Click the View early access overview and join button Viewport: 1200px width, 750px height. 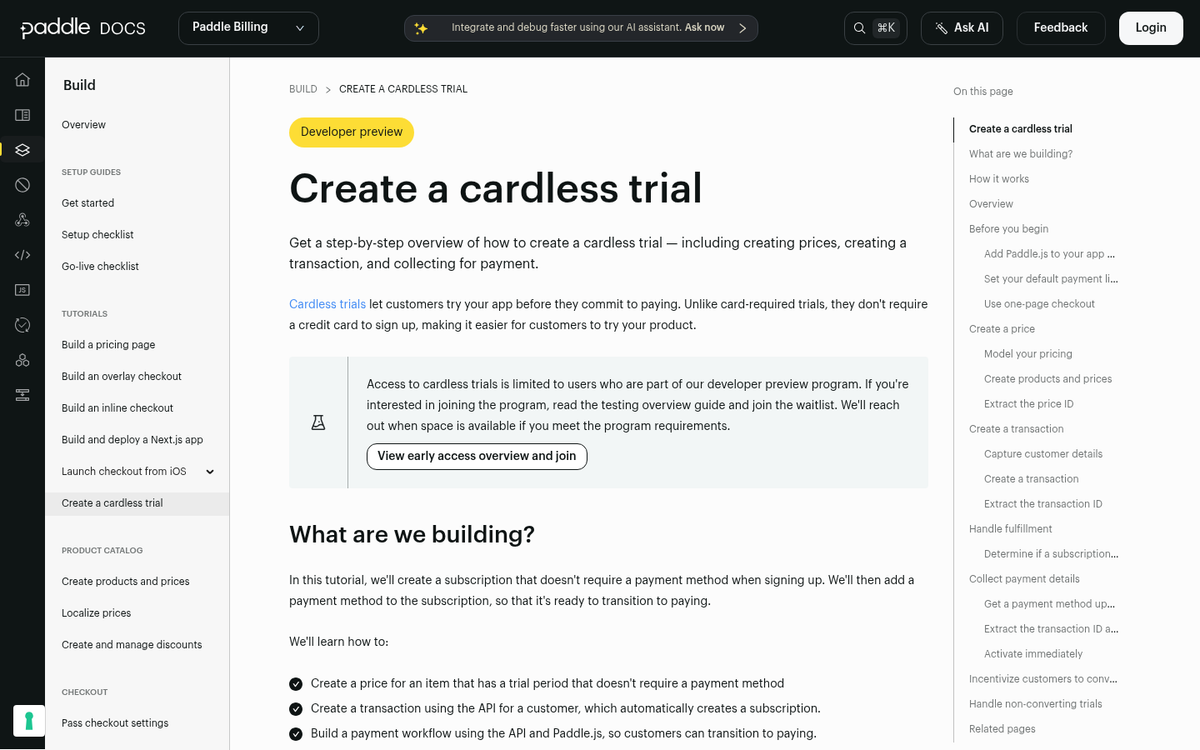click(x=476, y=456)
